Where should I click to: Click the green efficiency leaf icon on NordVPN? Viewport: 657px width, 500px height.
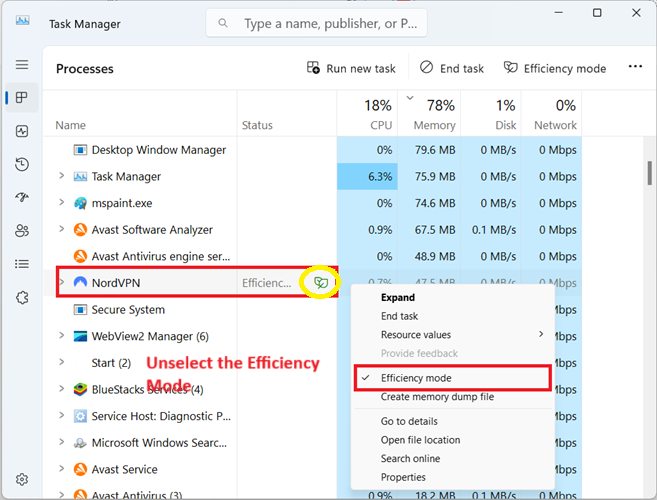point(321,283)
